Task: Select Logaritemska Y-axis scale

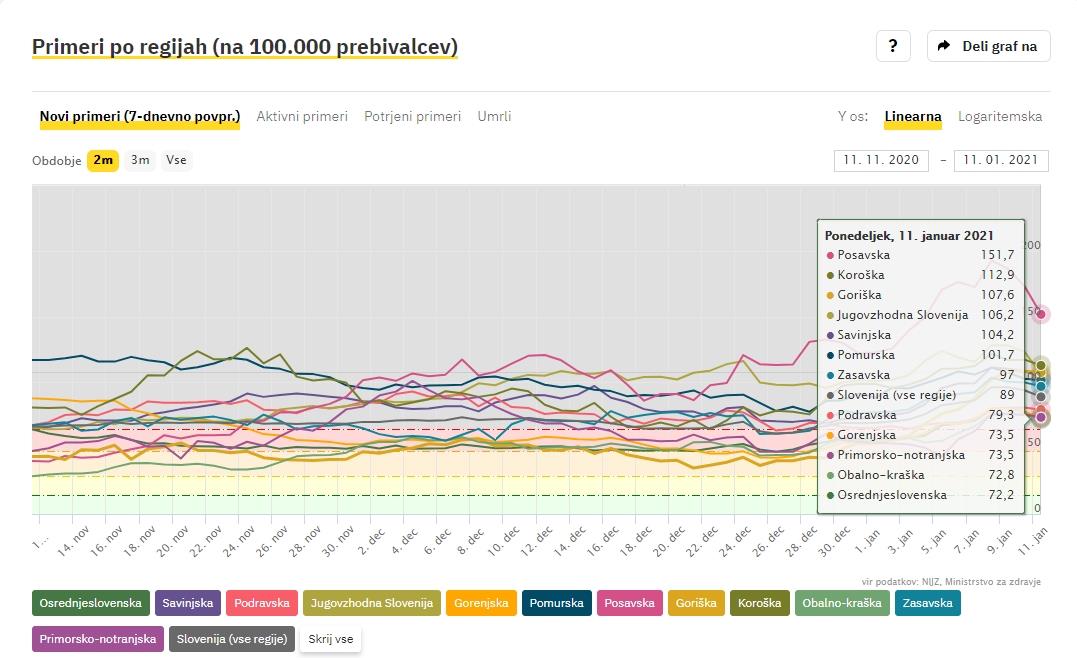Action: (x=1000, y=116)
